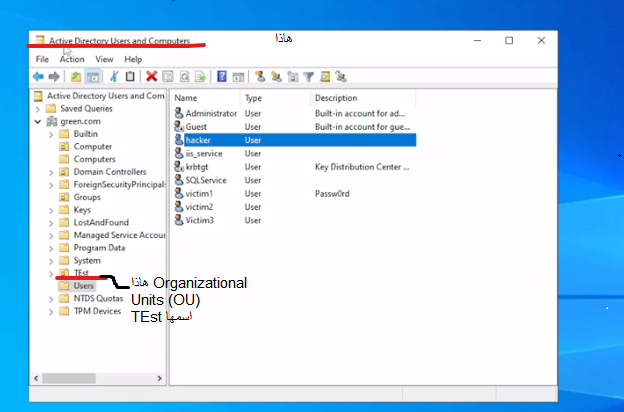Image resolution: width=624 pixels, height=412 pixels.
Task: Expand the Domain Controllers node
Action: (x=51, y=172)
